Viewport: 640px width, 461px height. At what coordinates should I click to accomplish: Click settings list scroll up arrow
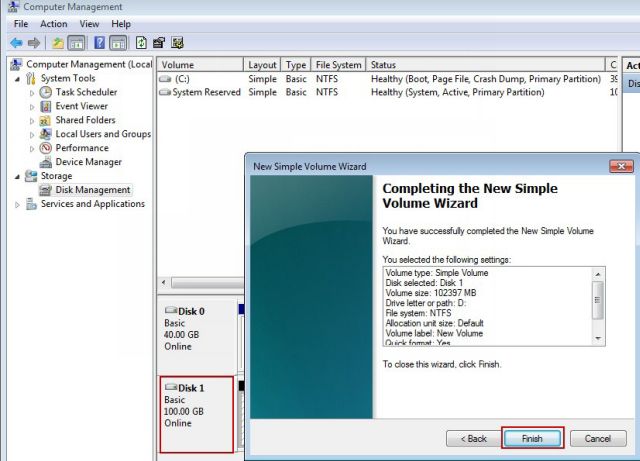click(598, 274)
